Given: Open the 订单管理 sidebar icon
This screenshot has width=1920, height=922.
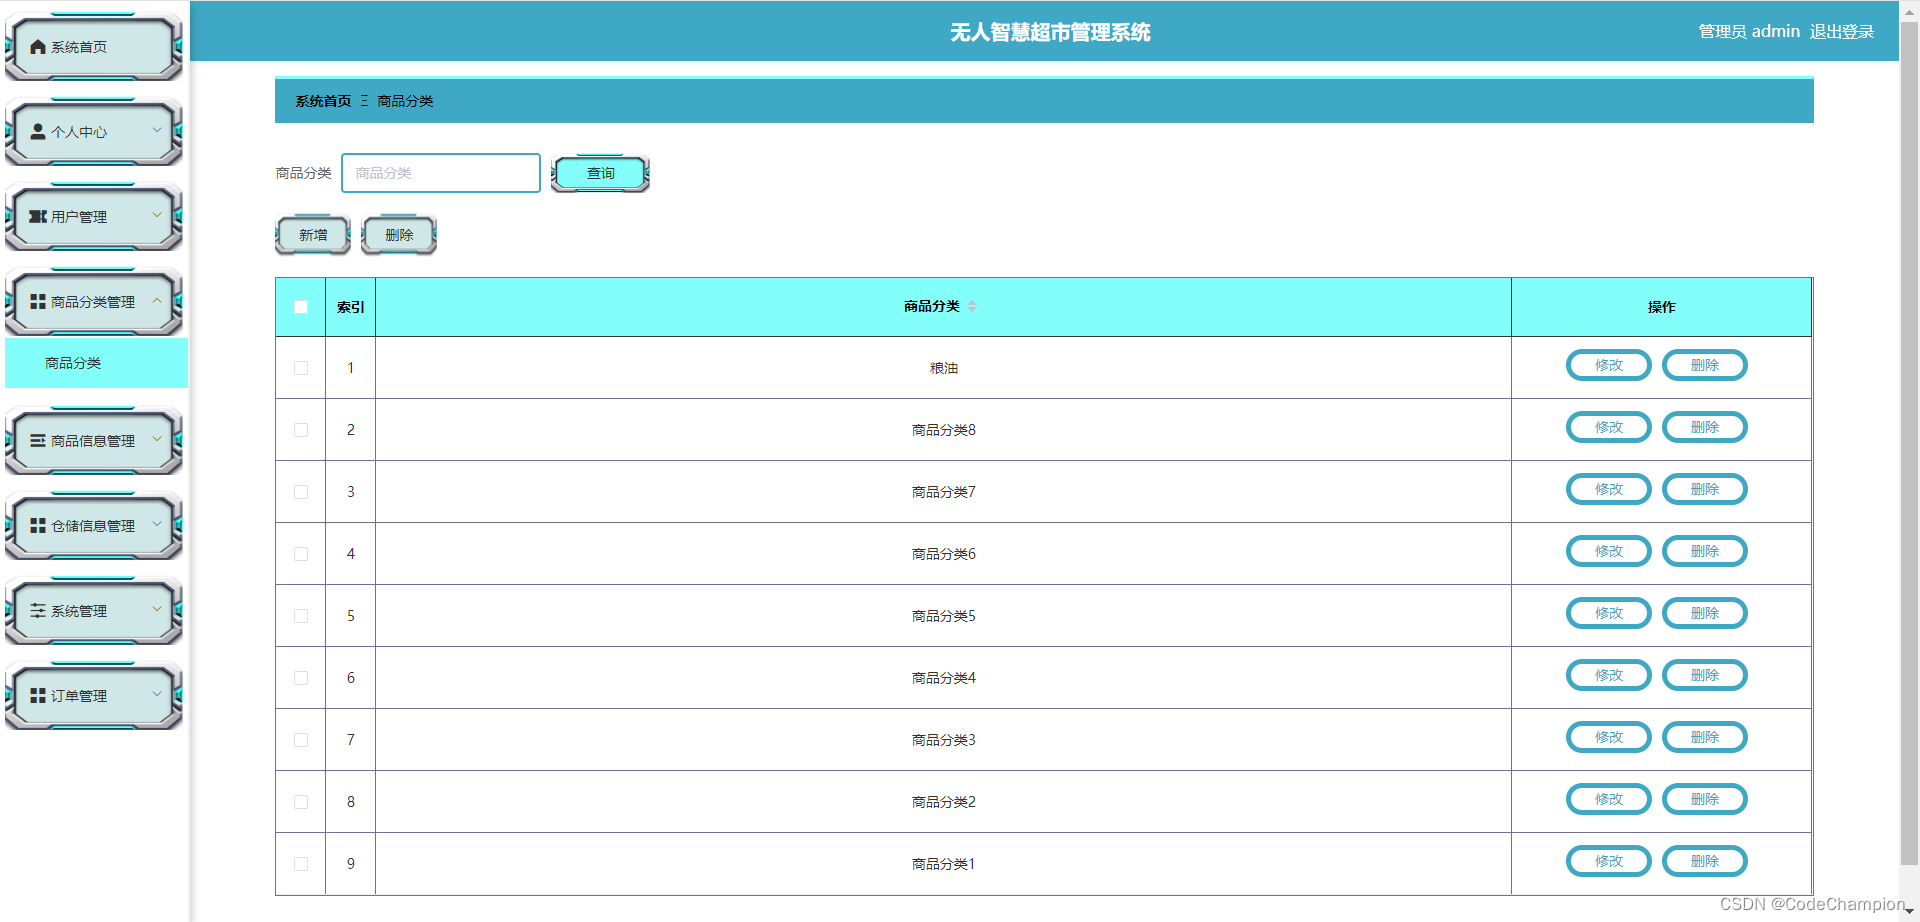Looking at the screenshot, I should tap(37, 694).
